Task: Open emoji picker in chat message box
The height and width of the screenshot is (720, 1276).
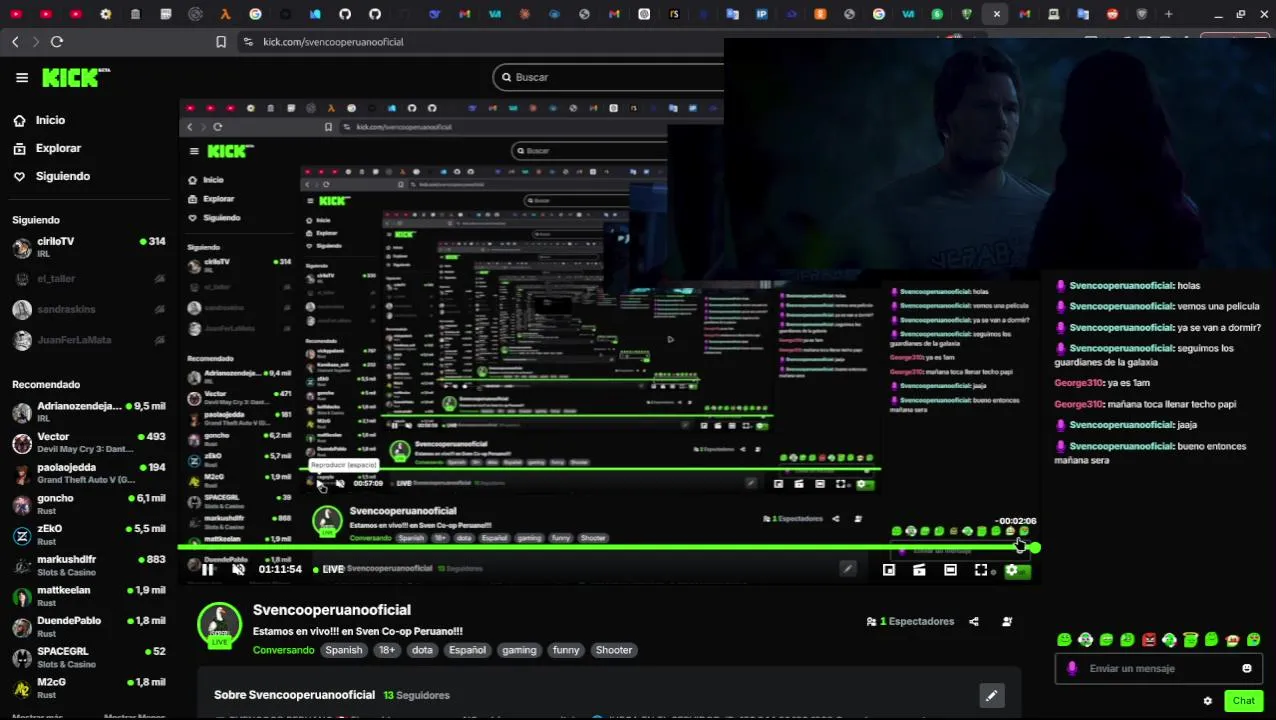Action: (x=1247, y=668)
